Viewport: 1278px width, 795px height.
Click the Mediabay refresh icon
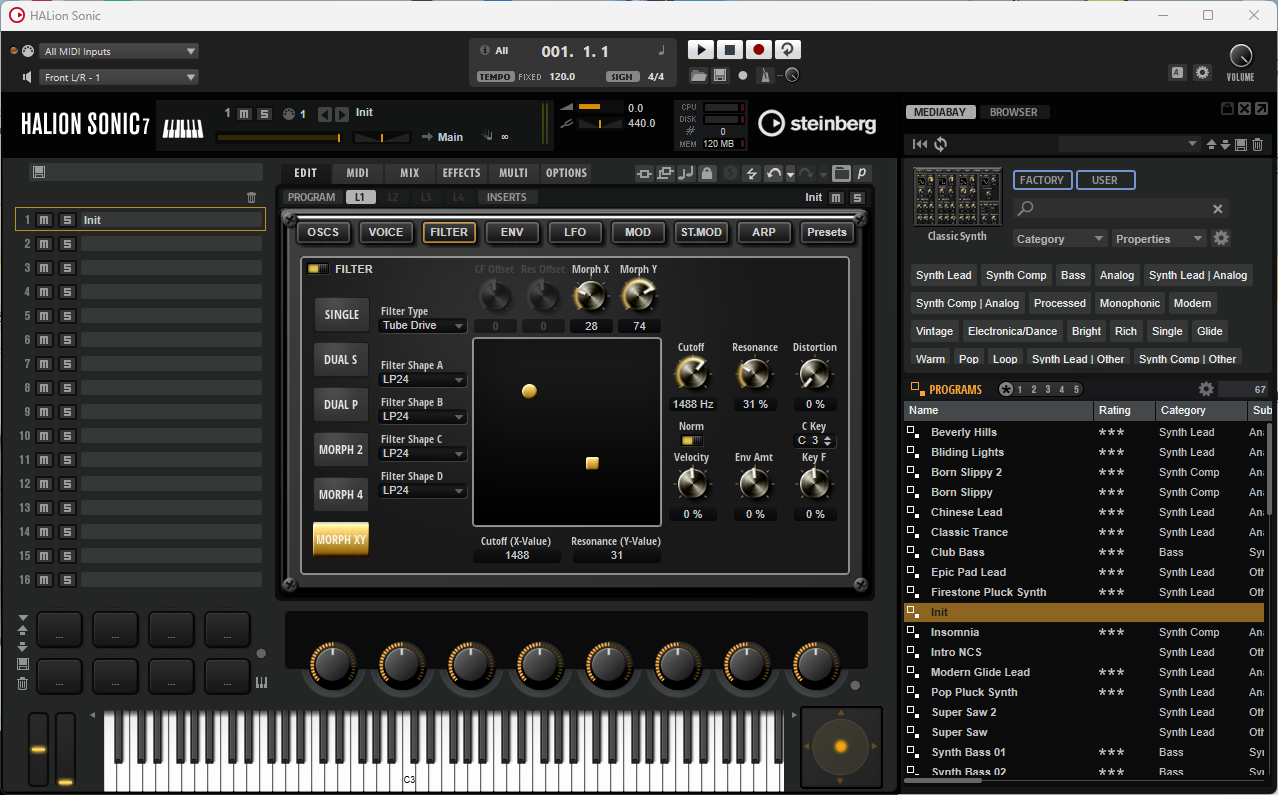click(941, 144)
